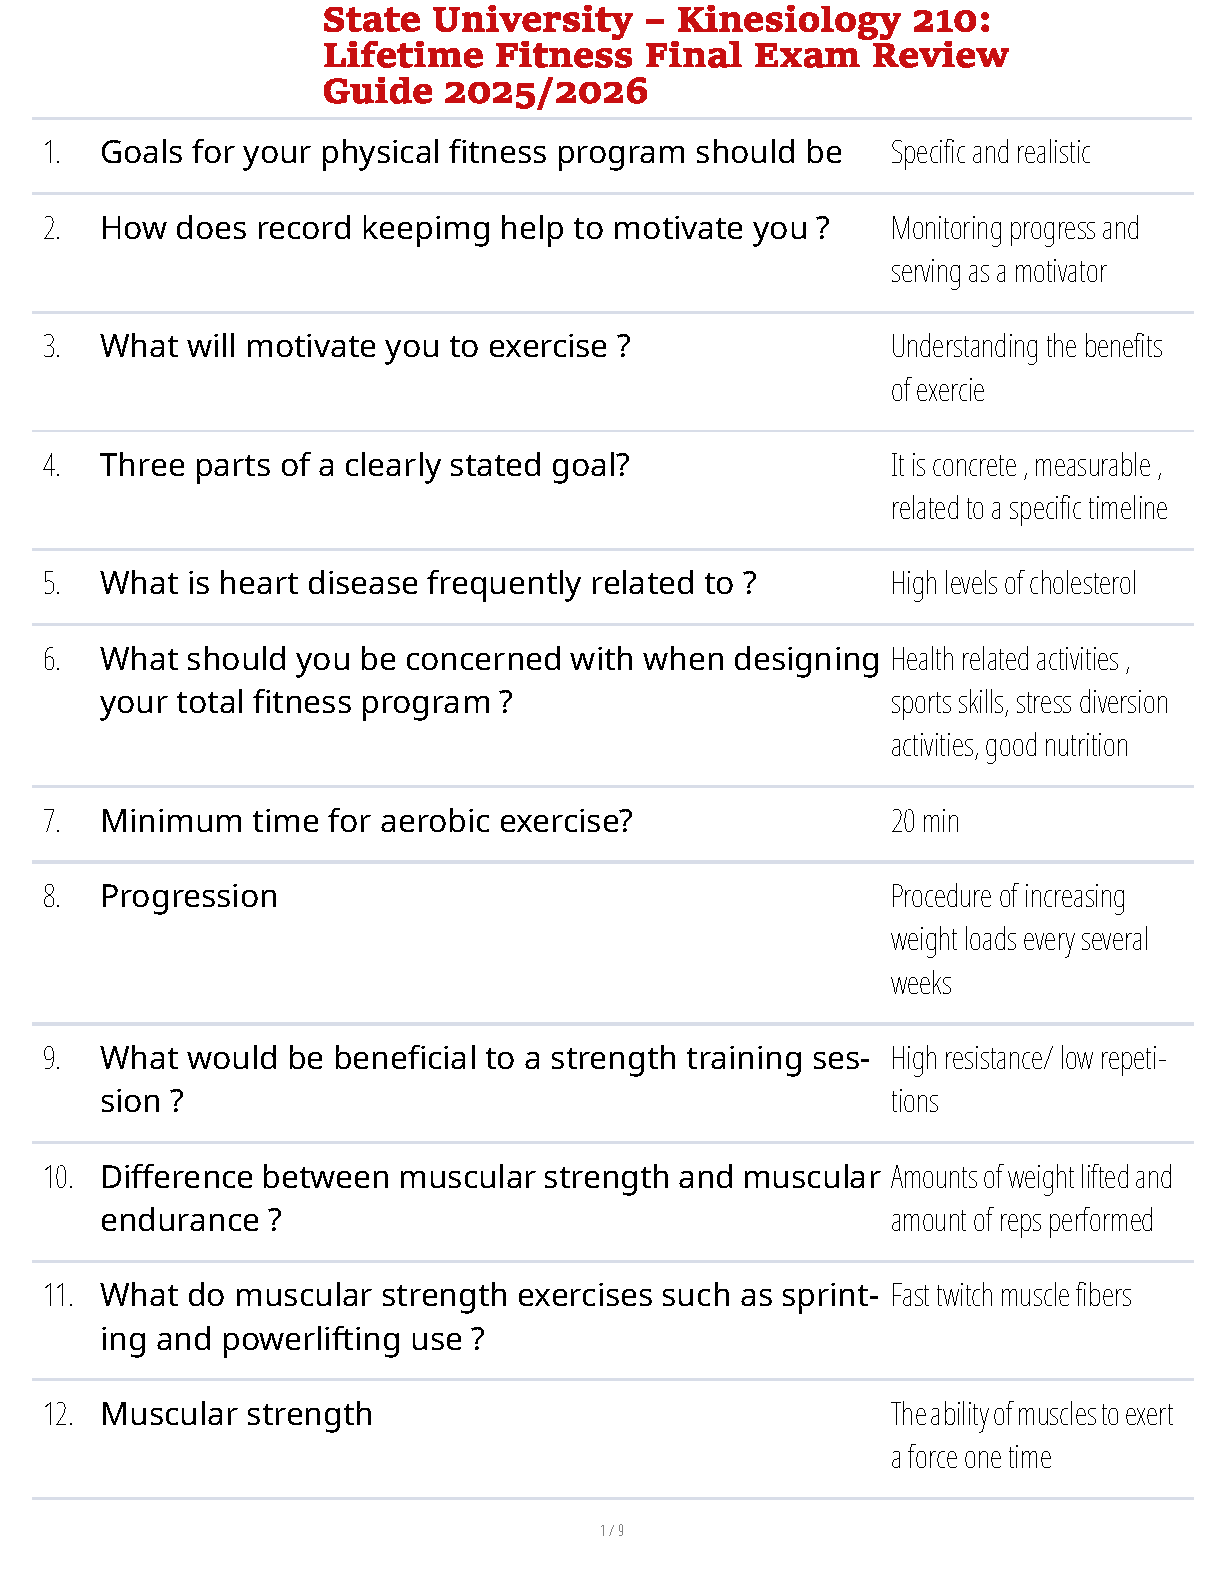This screenshot has height=1584, width=1224.
Task: Click answer 'High resistance/ low repetitions'
Action: (1029, 1080)
